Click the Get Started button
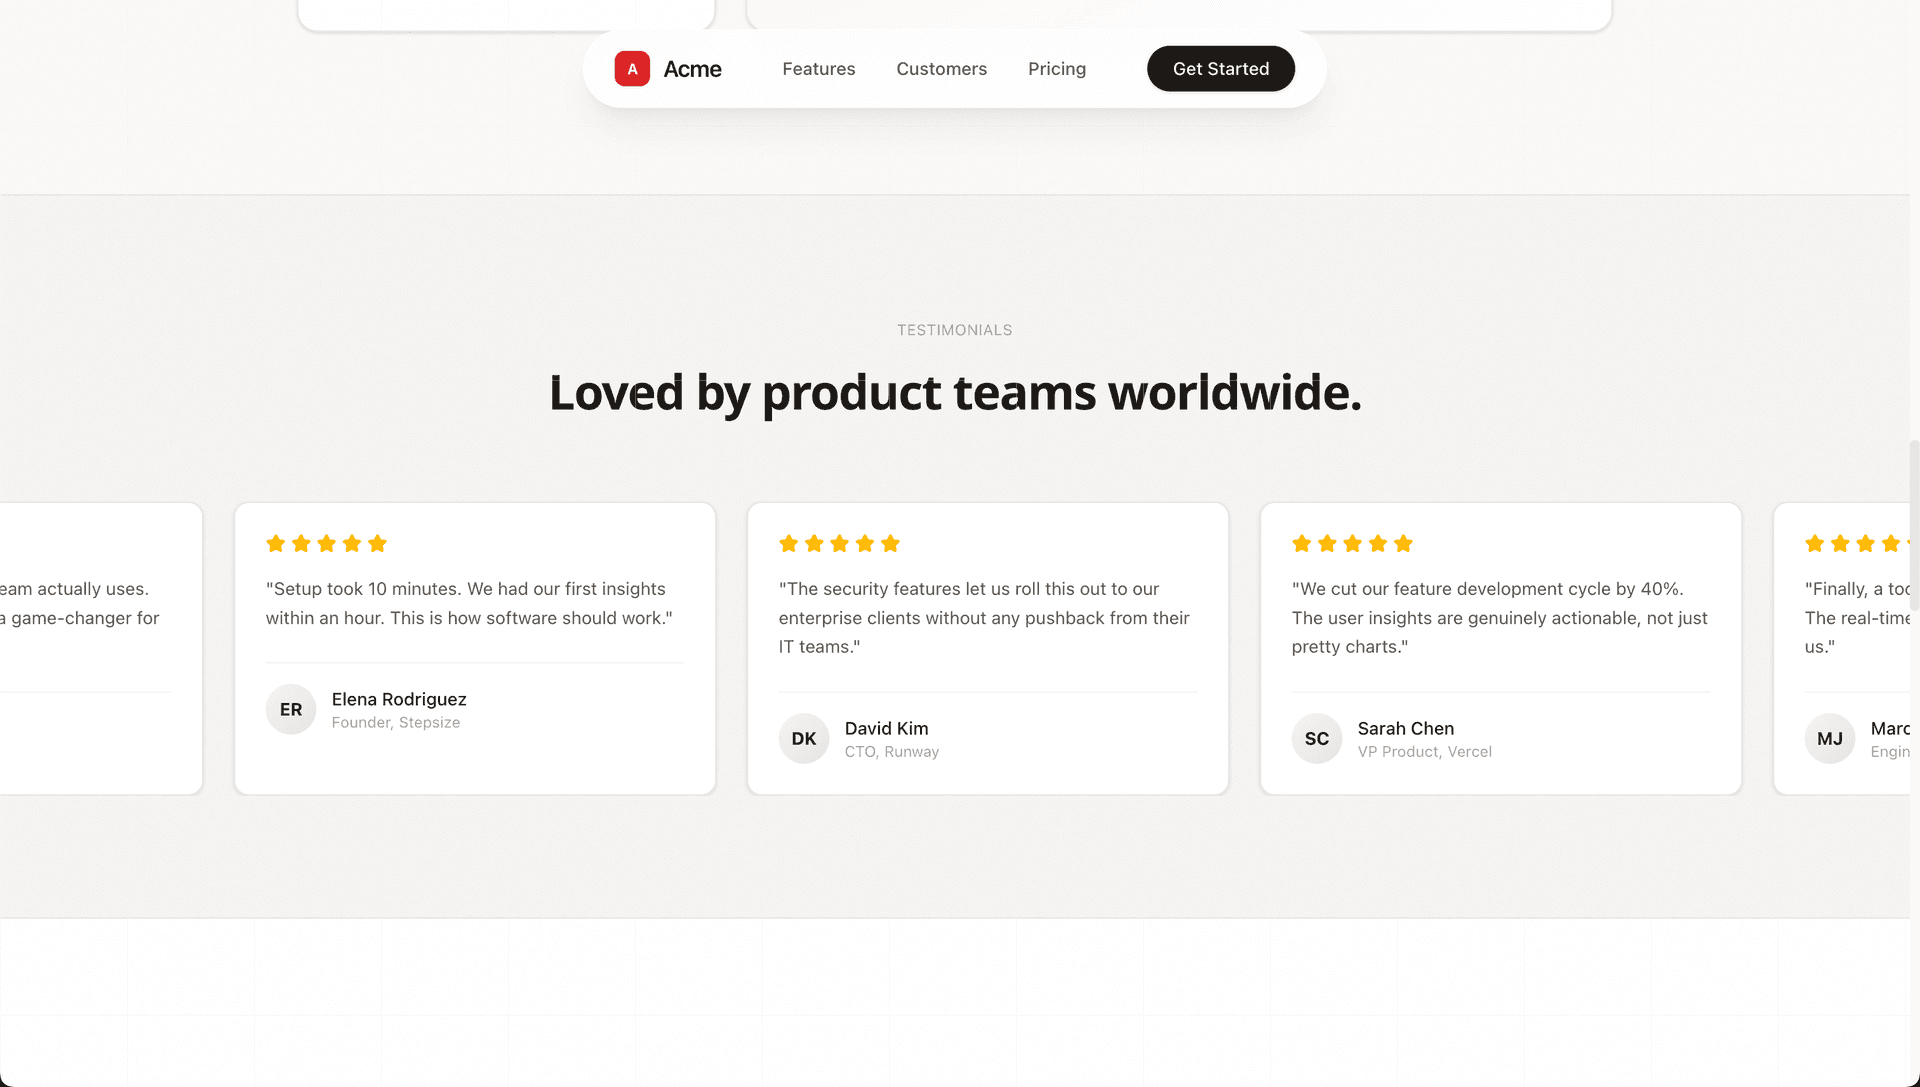Screen dimensions: 1920x1087 click(1220, 68)
